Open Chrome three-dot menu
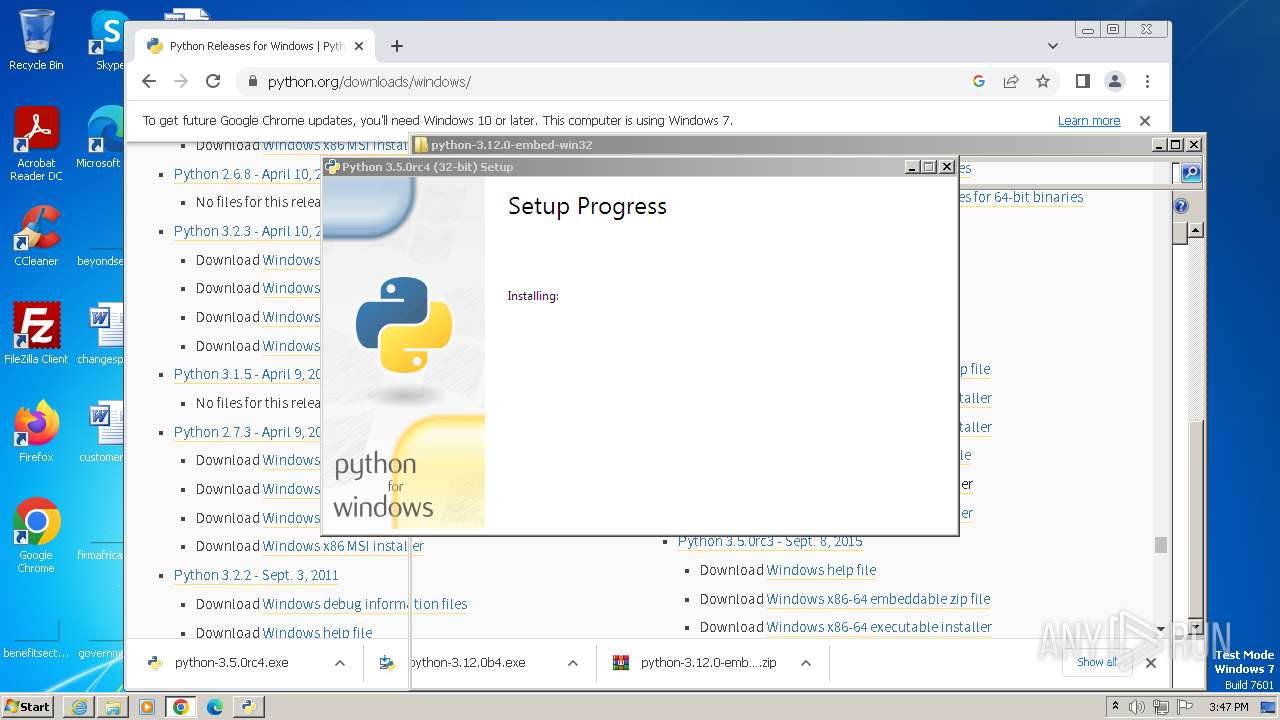Viewport: 1280px width, 720px height. [1147, 81]
